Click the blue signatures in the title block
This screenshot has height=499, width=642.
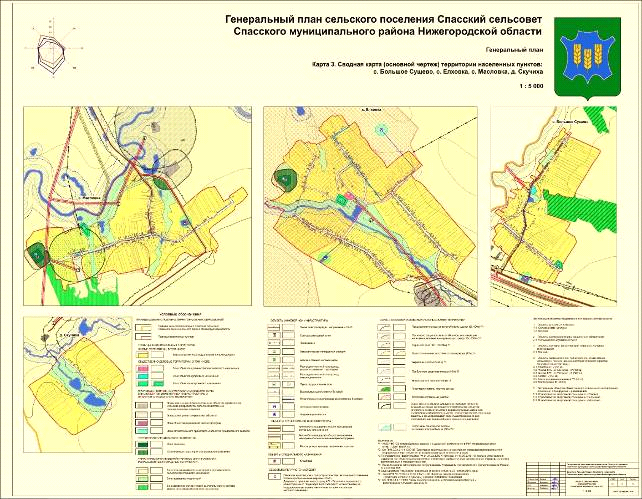click(555, 483)
